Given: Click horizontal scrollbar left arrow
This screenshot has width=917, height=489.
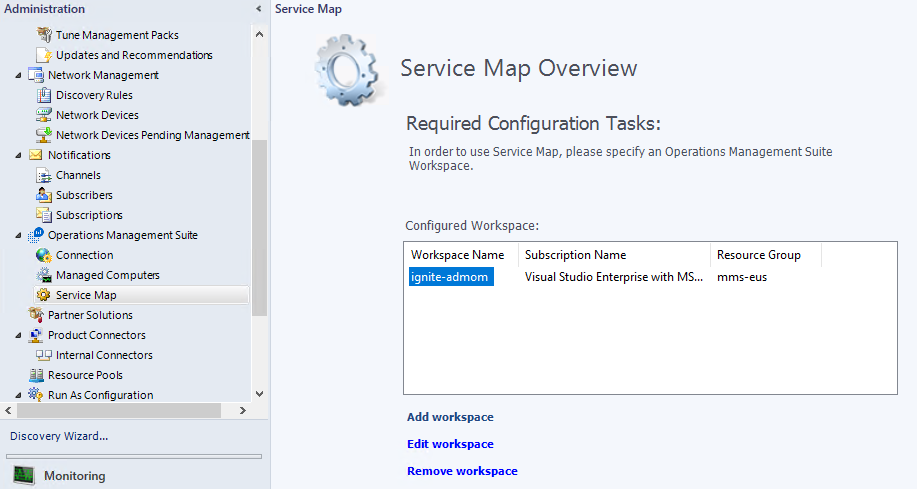Looking at the screenshot, I should 8,411.
